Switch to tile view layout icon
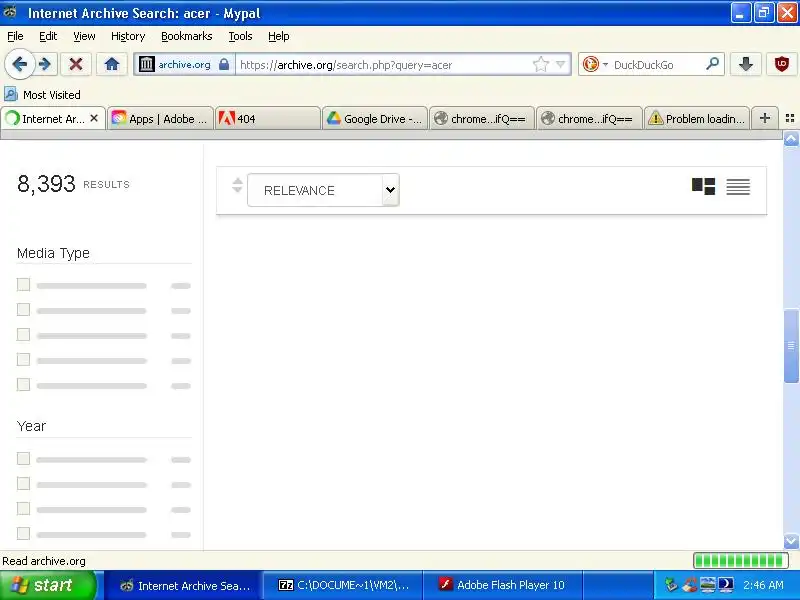 [x=703, y=186]
